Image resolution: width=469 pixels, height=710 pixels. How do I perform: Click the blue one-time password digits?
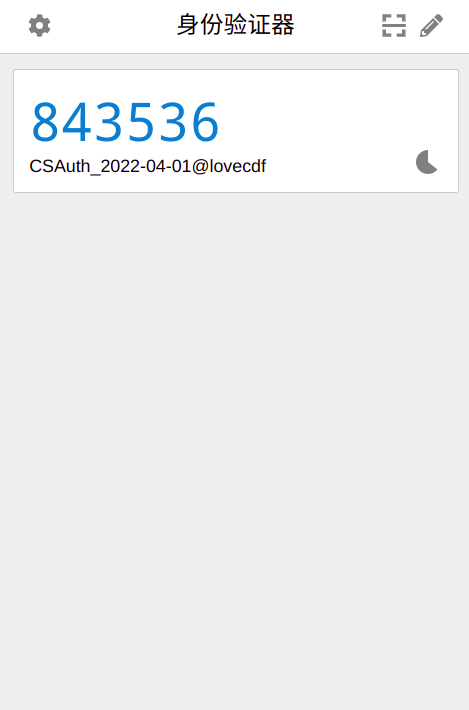pos(125,122)
